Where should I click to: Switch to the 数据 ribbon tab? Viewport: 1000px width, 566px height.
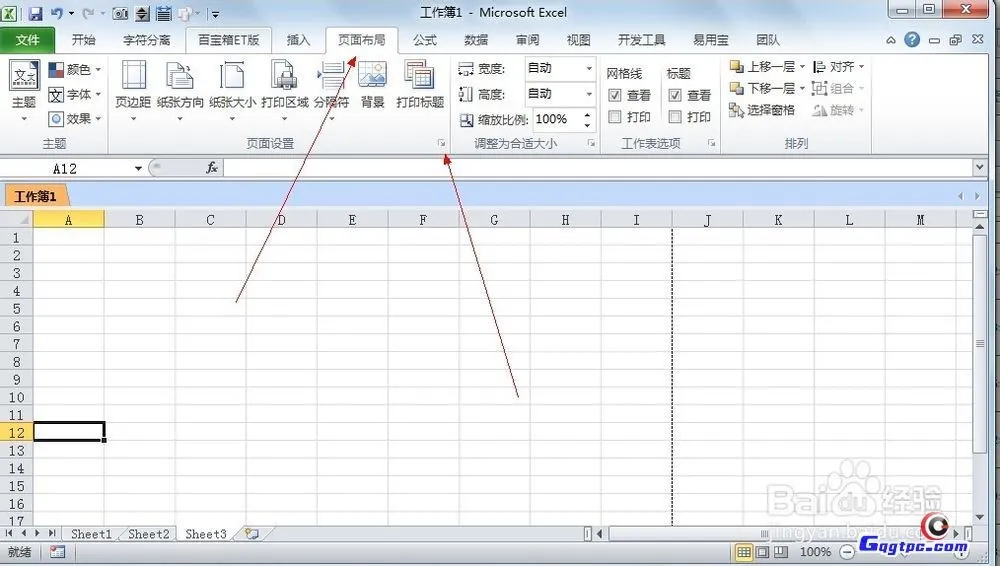(476, 40)
